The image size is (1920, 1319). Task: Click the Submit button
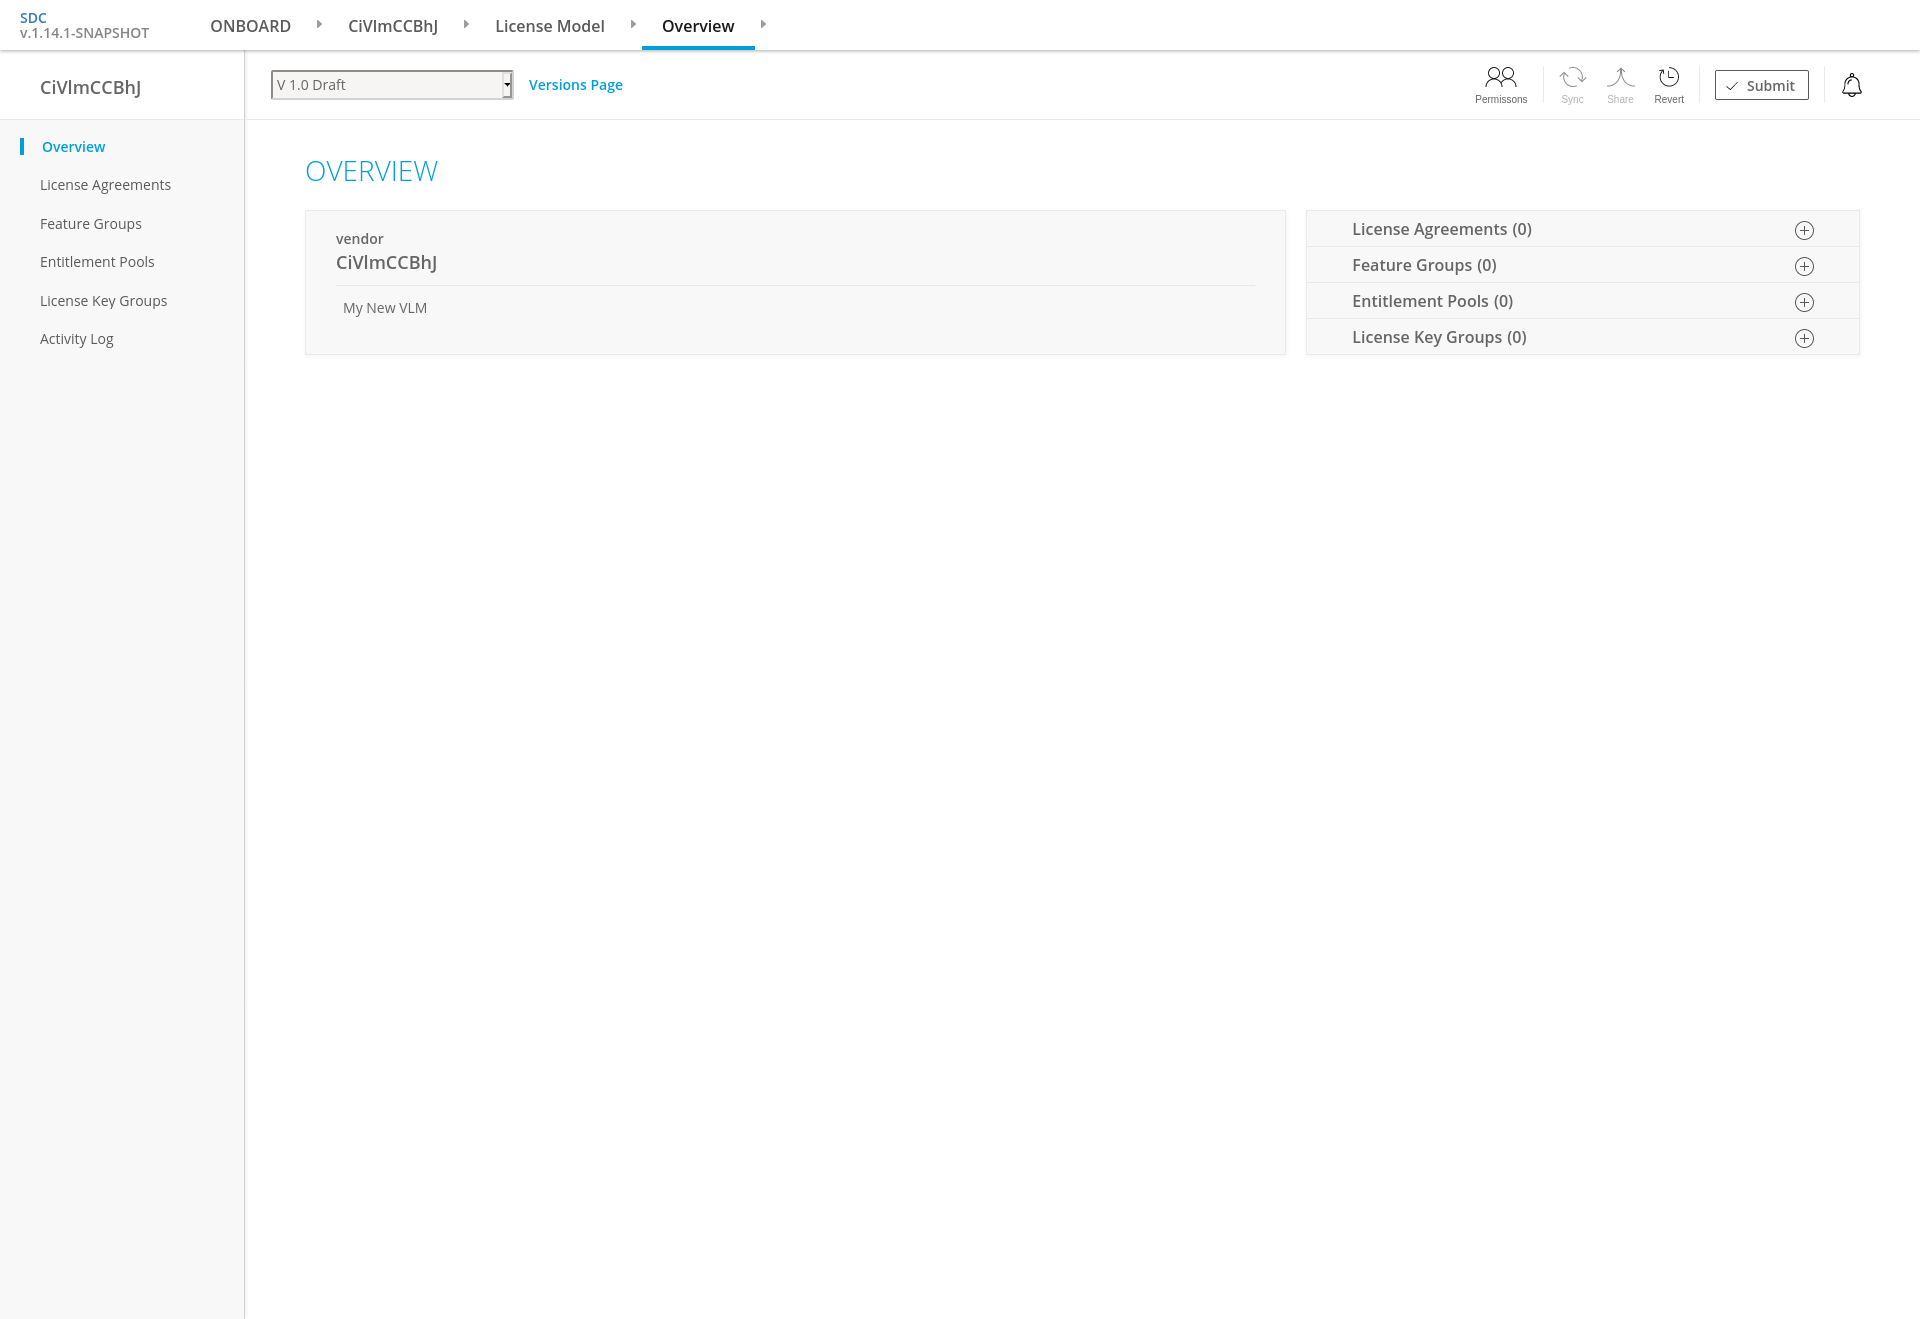coord(1761,86)
